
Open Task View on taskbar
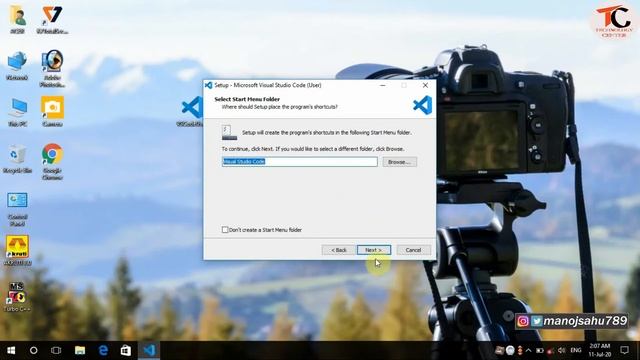click(x=56, y=350)
